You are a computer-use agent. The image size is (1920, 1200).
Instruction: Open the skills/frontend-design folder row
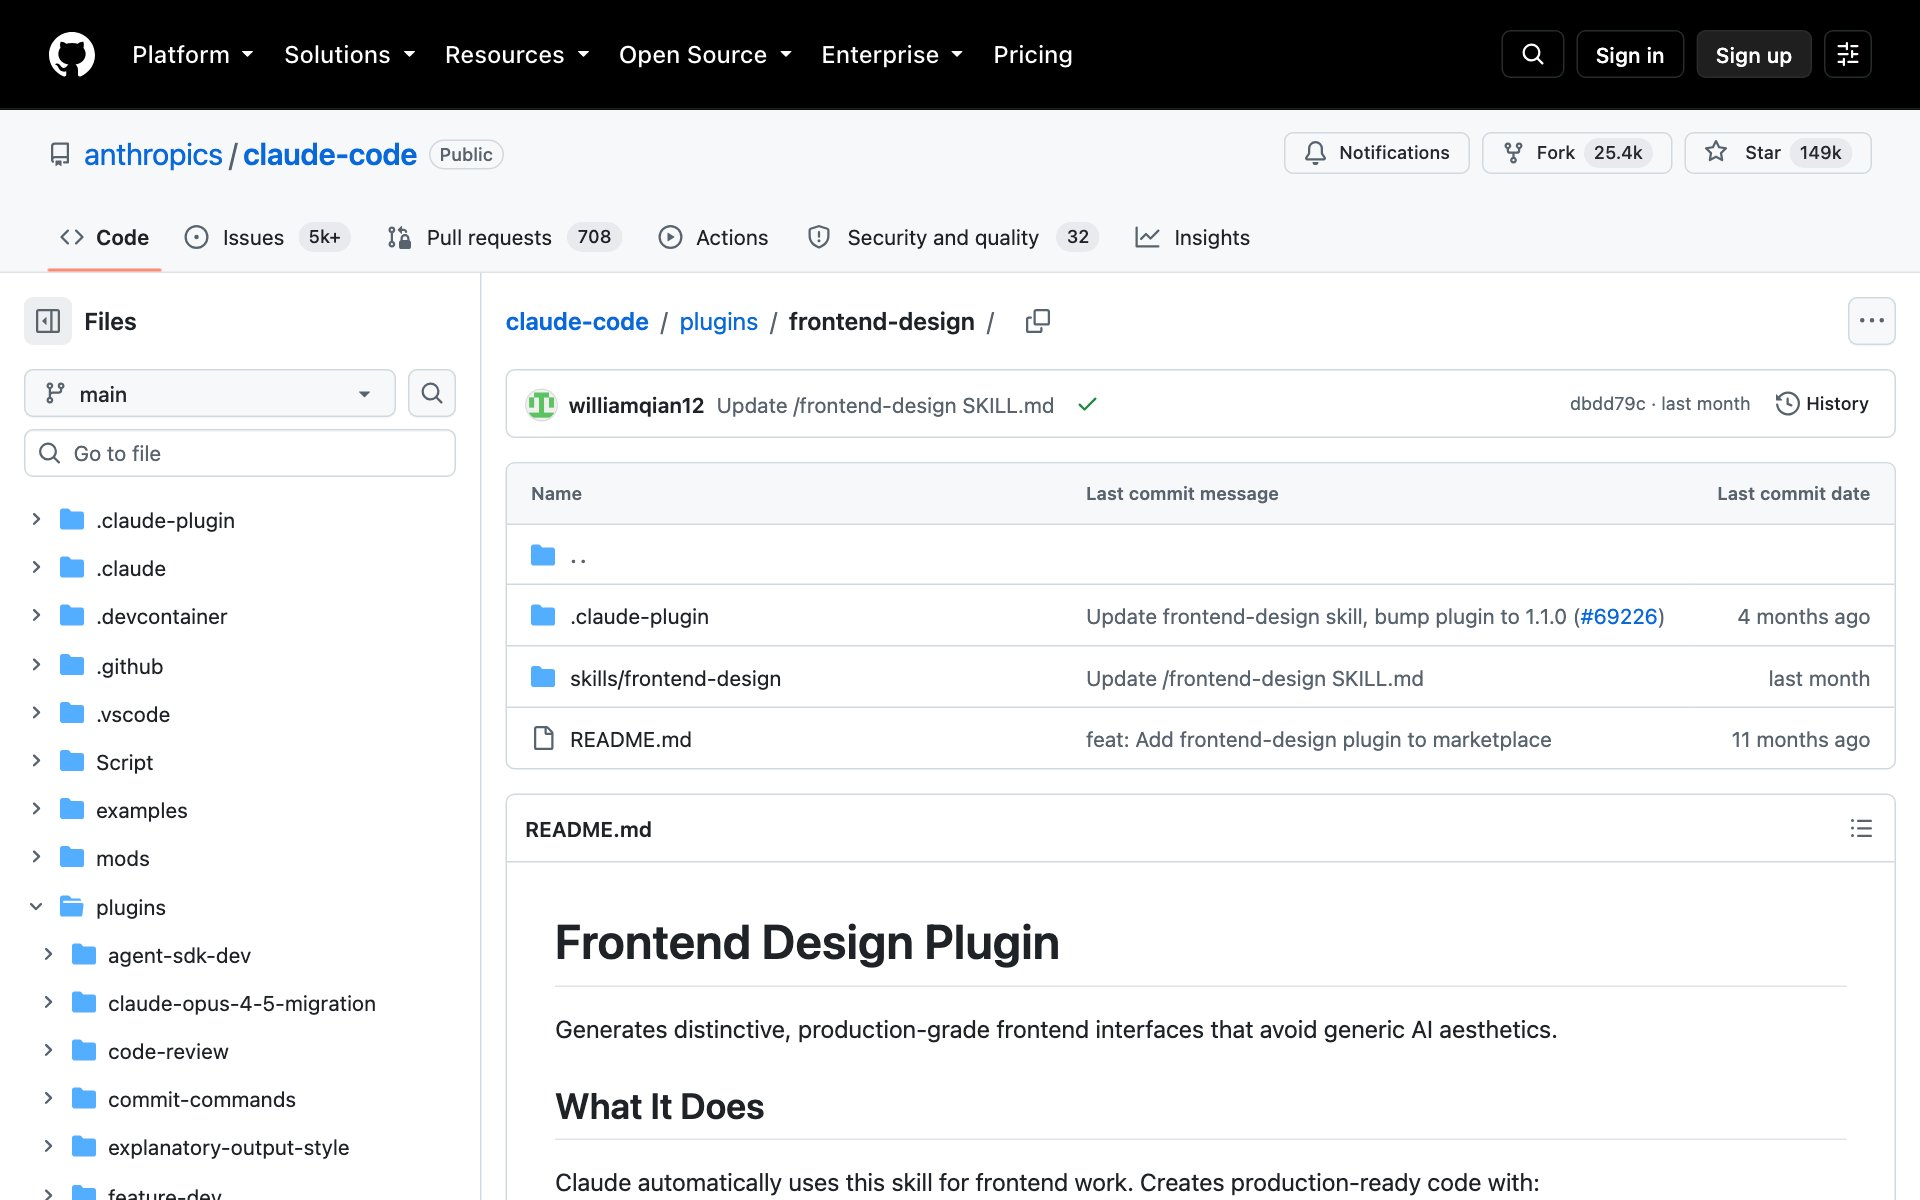click(1200, 677)
